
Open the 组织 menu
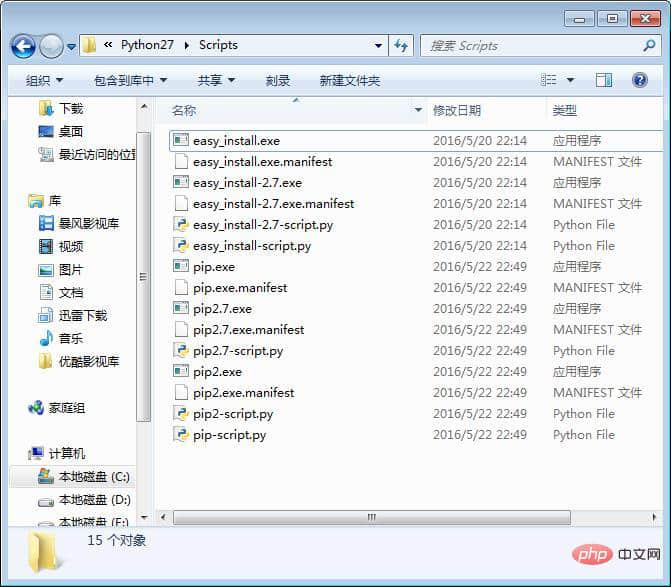click(45, 80)
